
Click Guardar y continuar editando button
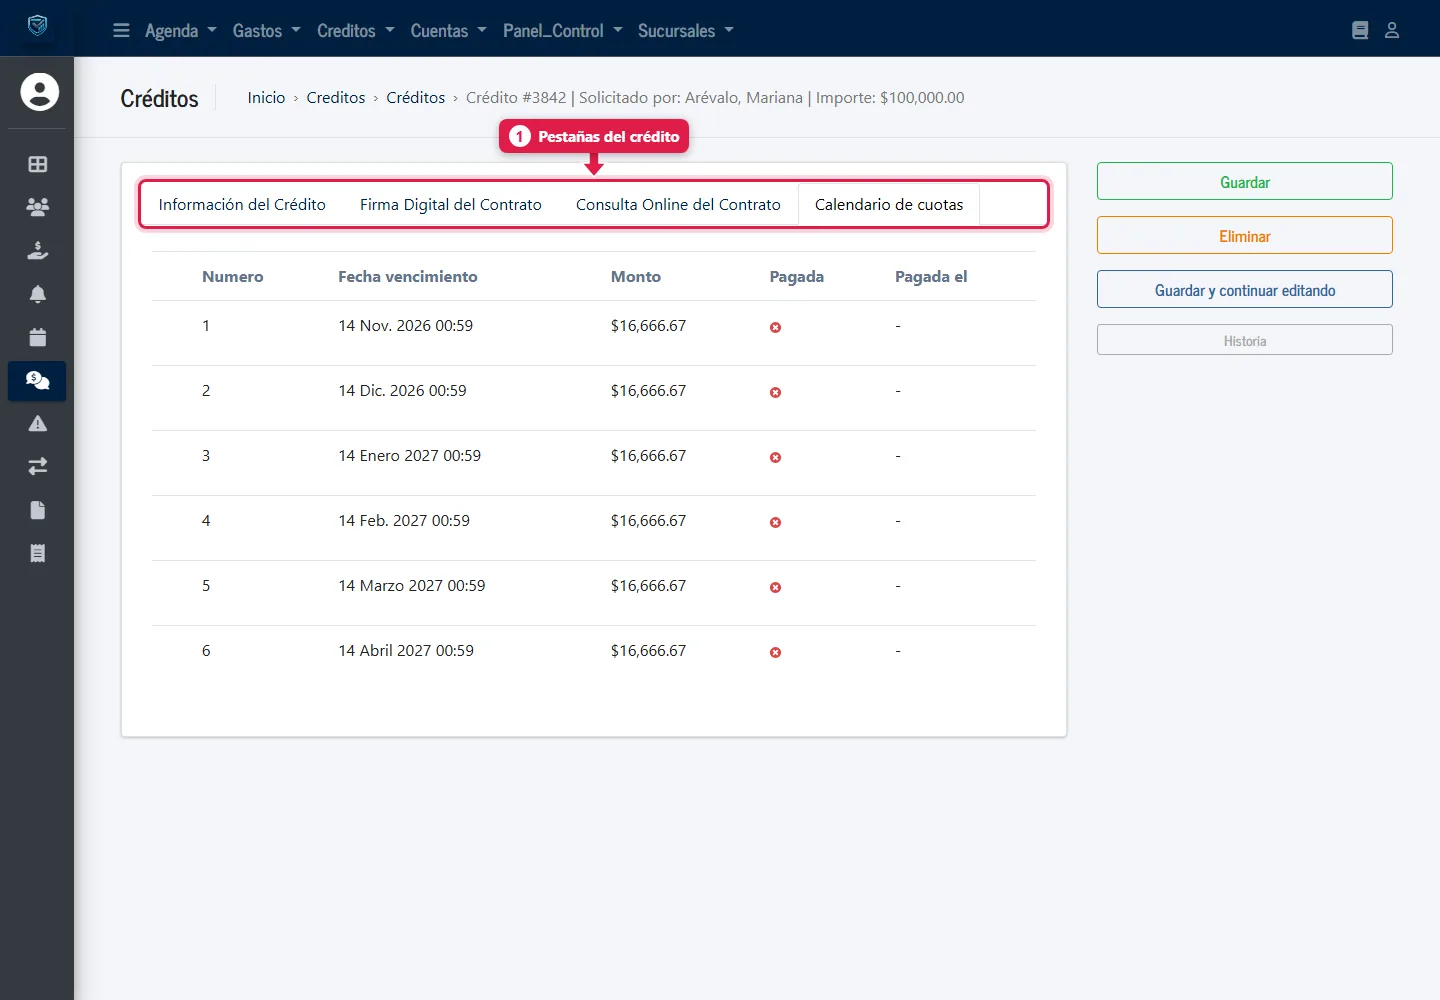(1245, 289)
